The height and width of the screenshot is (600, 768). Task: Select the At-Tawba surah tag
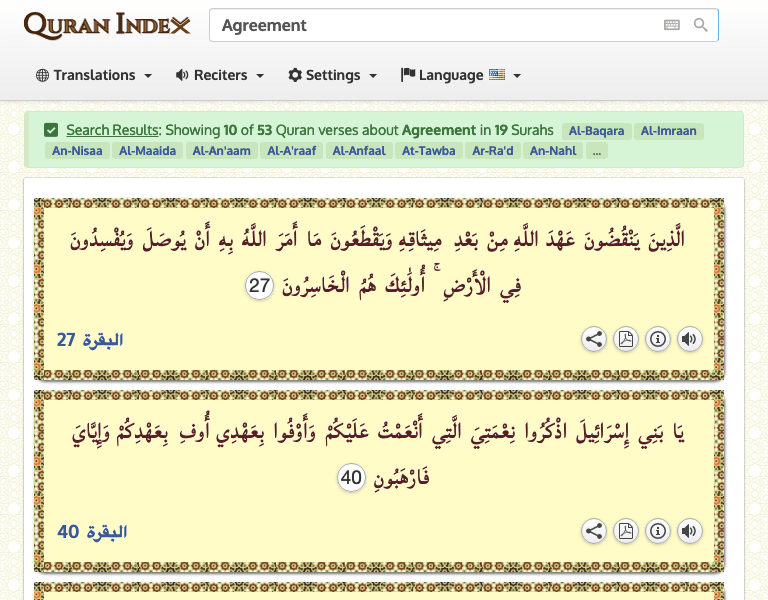428,151
